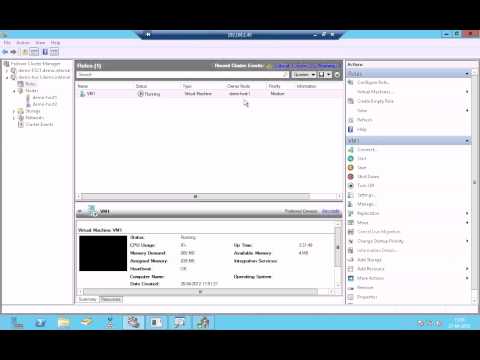The width and height of the screenshot is (480, 360).
Task: Click the VM1 black console thumbnail
Action: [x=103, y=253]
